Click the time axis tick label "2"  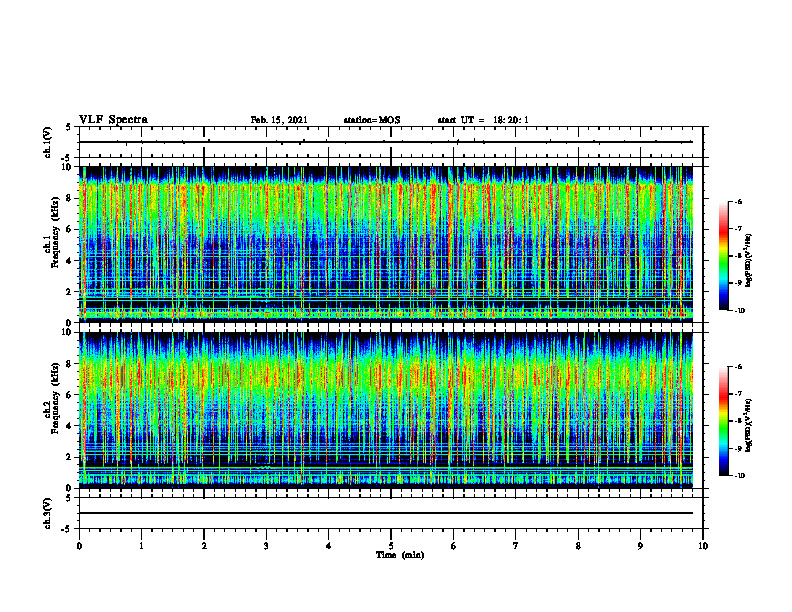point(204,546)
